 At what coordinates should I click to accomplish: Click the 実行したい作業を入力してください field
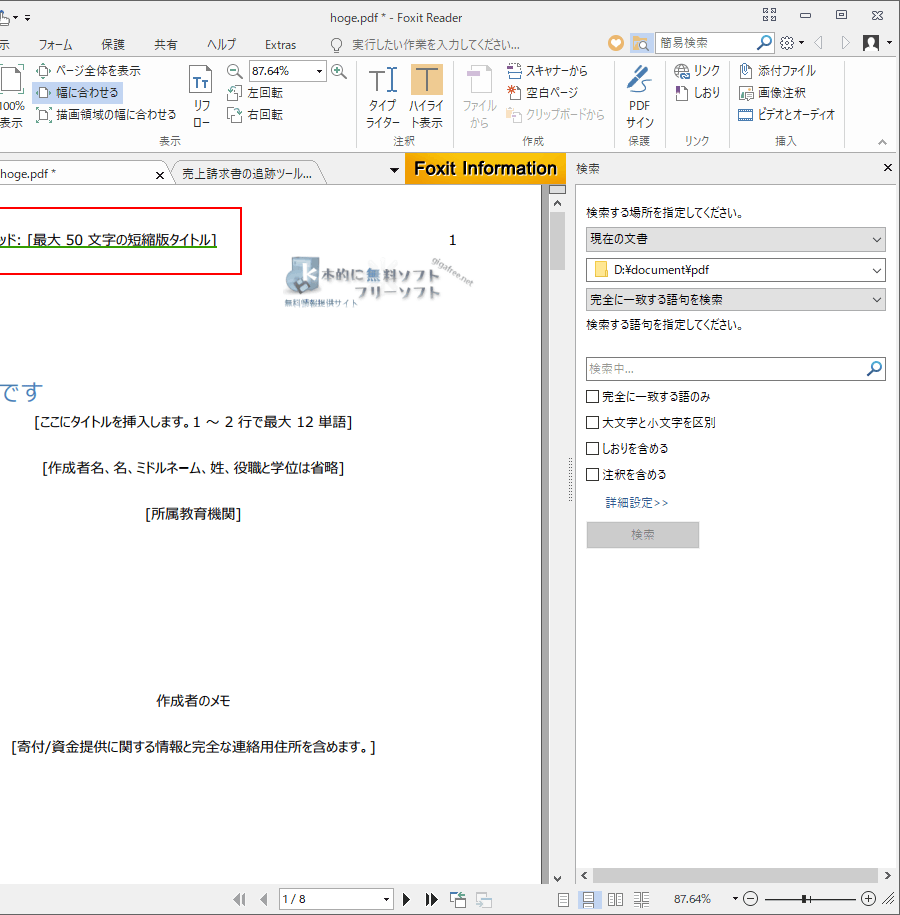tap(435, 45)
